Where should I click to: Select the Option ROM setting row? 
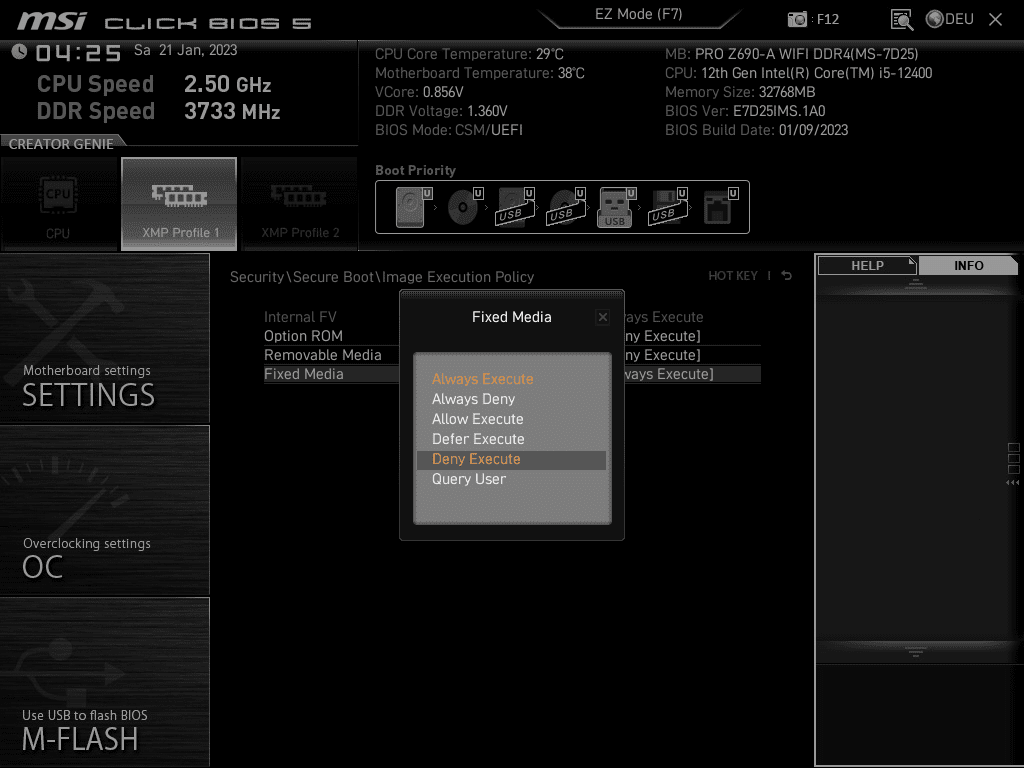pyautogui.click(x=512, y=336)
